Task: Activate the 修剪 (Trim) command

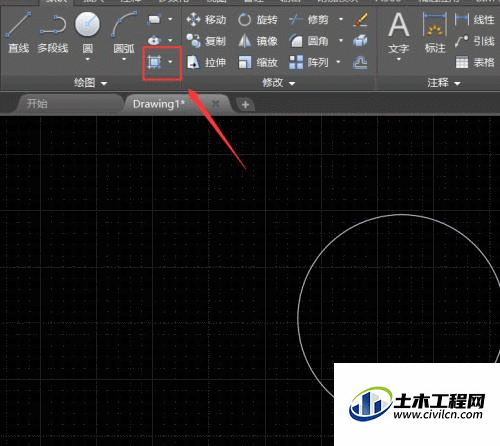Action: click(308, 20)
